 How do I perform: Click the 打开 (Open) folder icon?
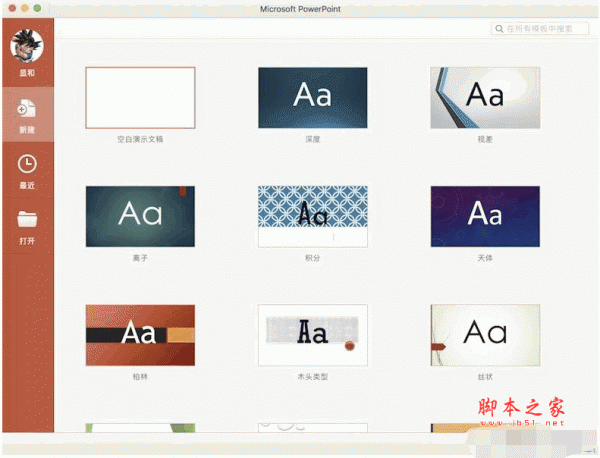pyautogui.click(x=27, y=219)
